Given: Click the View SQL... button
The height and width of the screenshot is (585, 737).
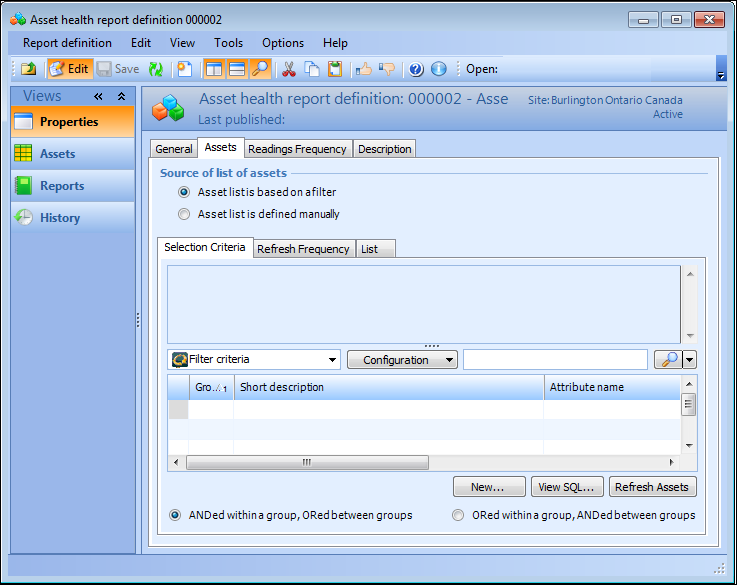Looking at the screenshot, I should tap(567, 487).
